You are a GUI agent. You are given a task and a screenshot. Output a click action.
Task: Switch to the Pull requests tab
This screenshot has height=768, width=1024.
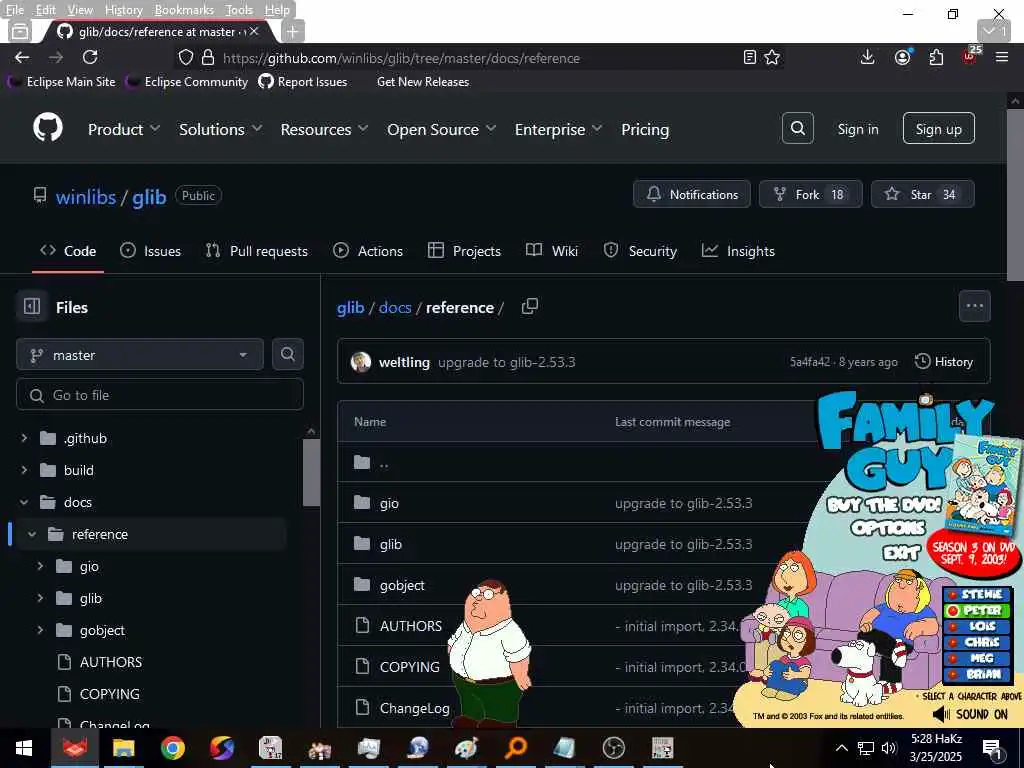click(257, 251)
